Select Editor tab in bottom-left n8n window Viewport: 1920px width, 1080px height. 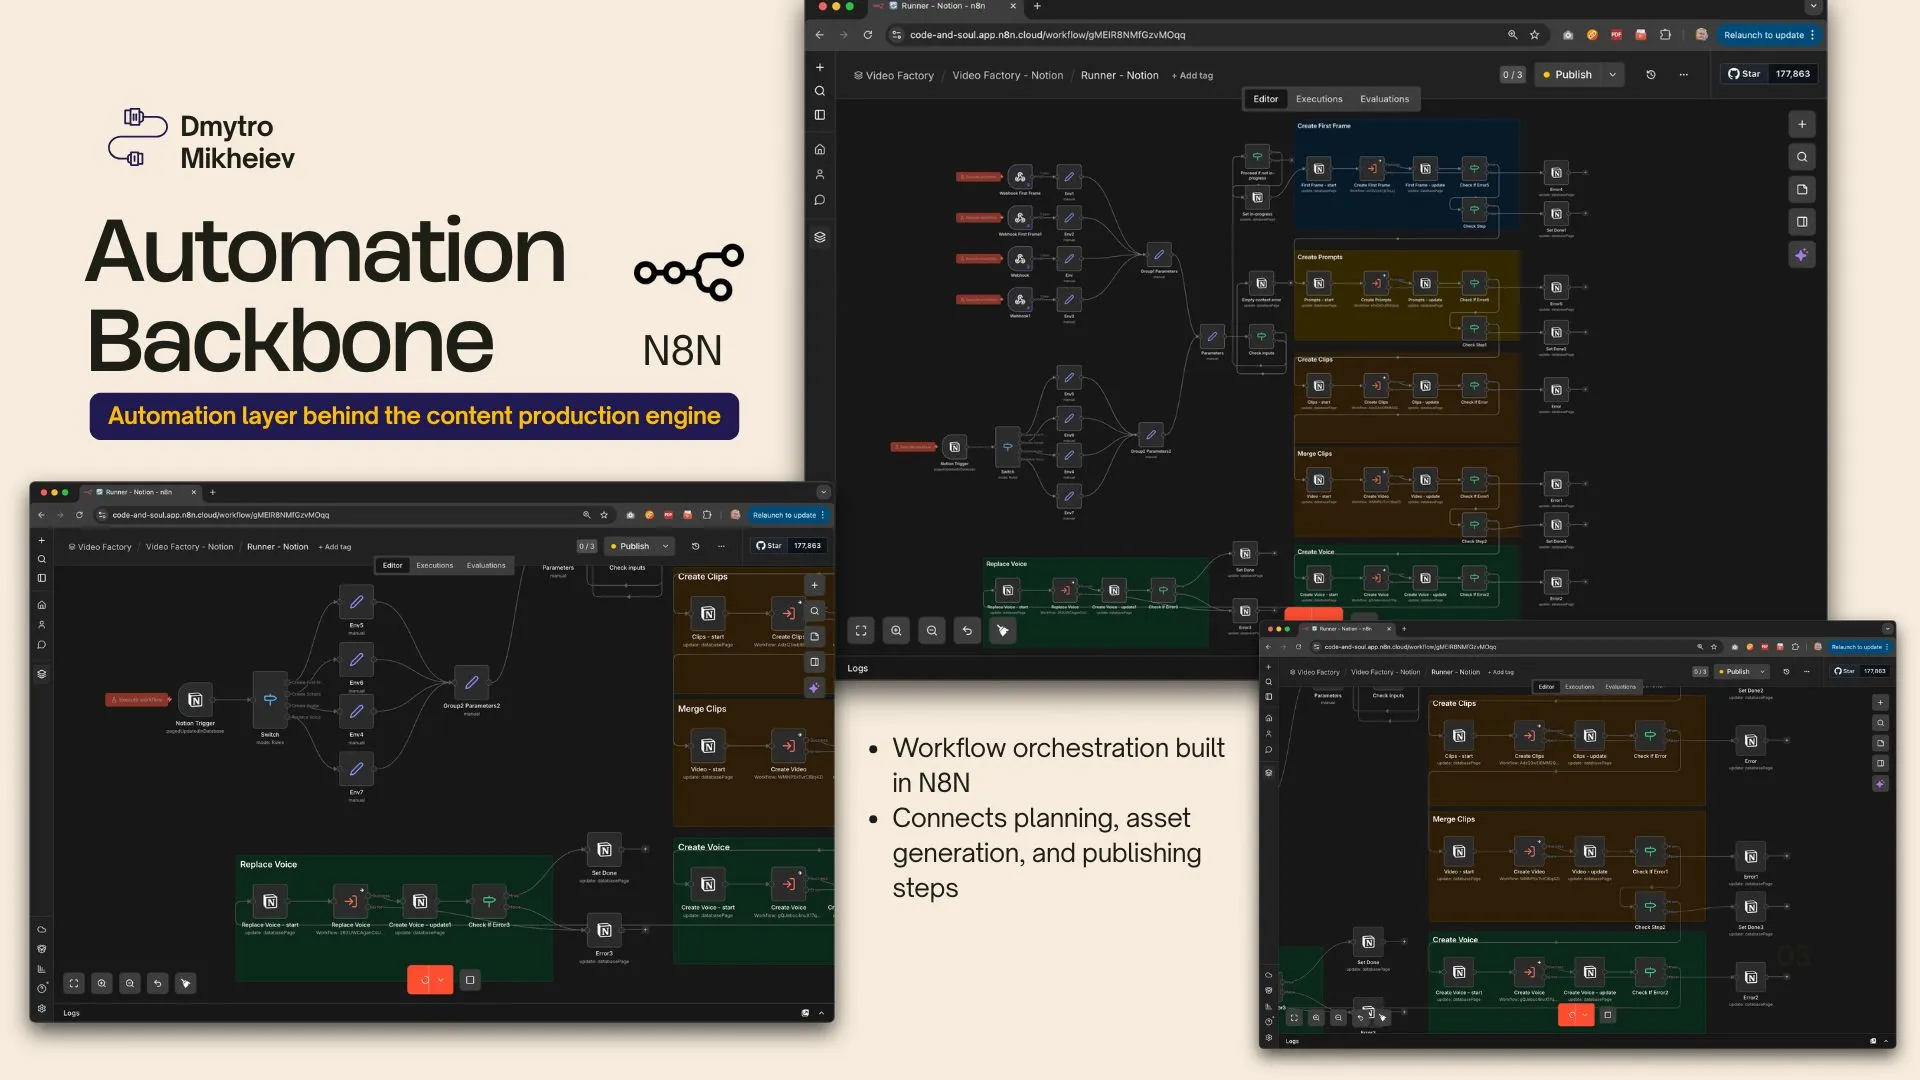(393, 565)
